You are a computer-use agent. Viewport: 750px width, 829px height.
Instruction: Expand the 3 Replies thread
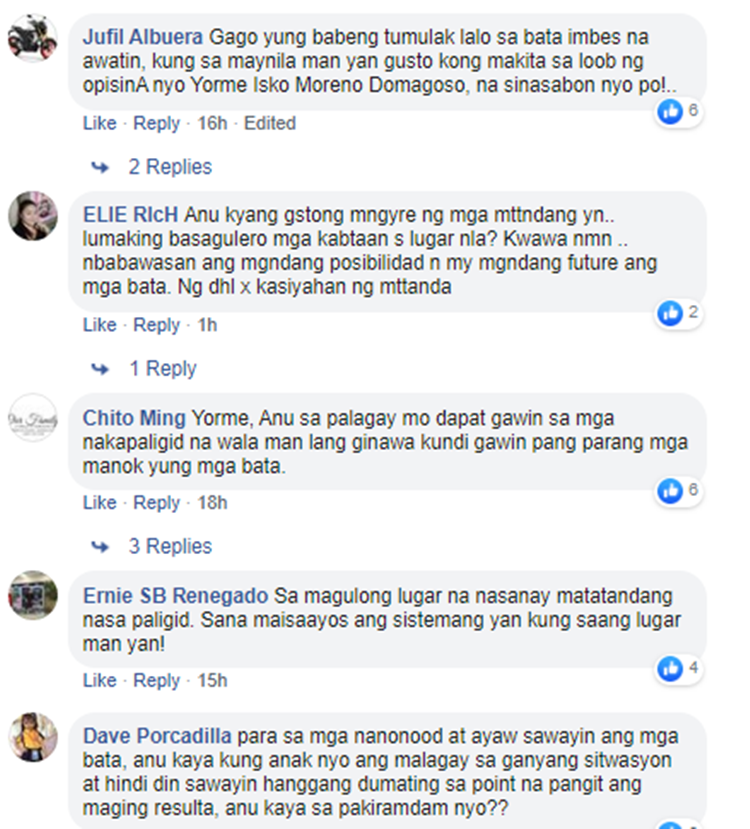coord(170,546)
